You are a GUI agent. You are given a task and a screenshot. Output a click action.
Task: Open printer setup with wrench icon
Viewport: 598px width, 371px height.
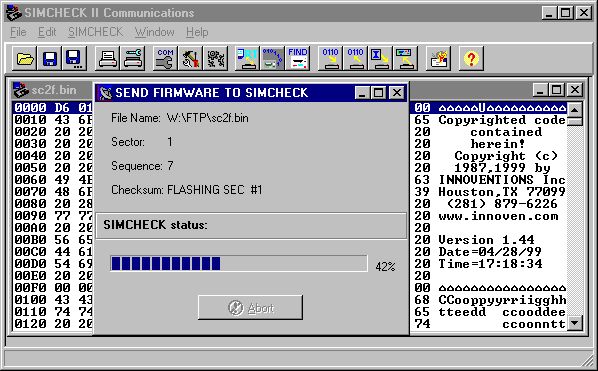tap(133, 58)
